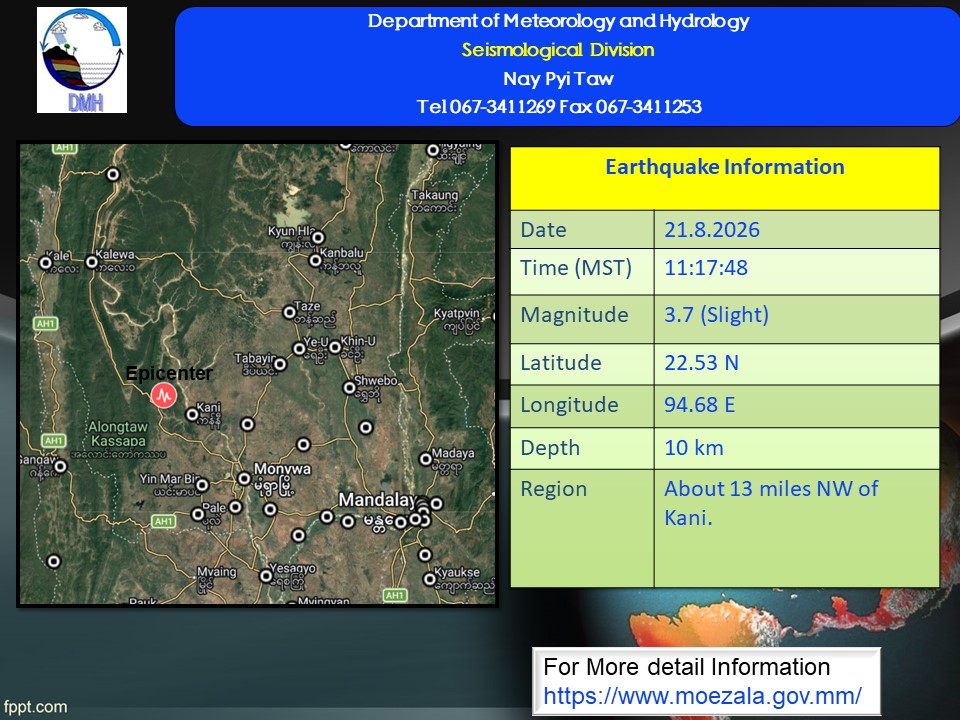Screen dimensions: 960x720
Task: Click the Alongtaw Kassapa park label
Action: 118,433
